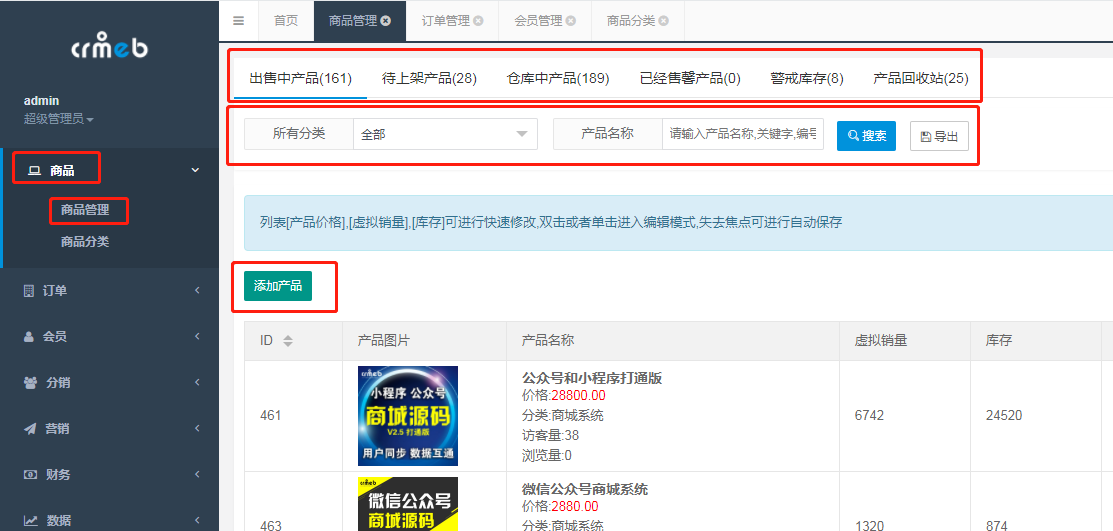This screenshot has width=1113, height=531.
Task: Click the ID cell 463
Action: coord(270,526)
